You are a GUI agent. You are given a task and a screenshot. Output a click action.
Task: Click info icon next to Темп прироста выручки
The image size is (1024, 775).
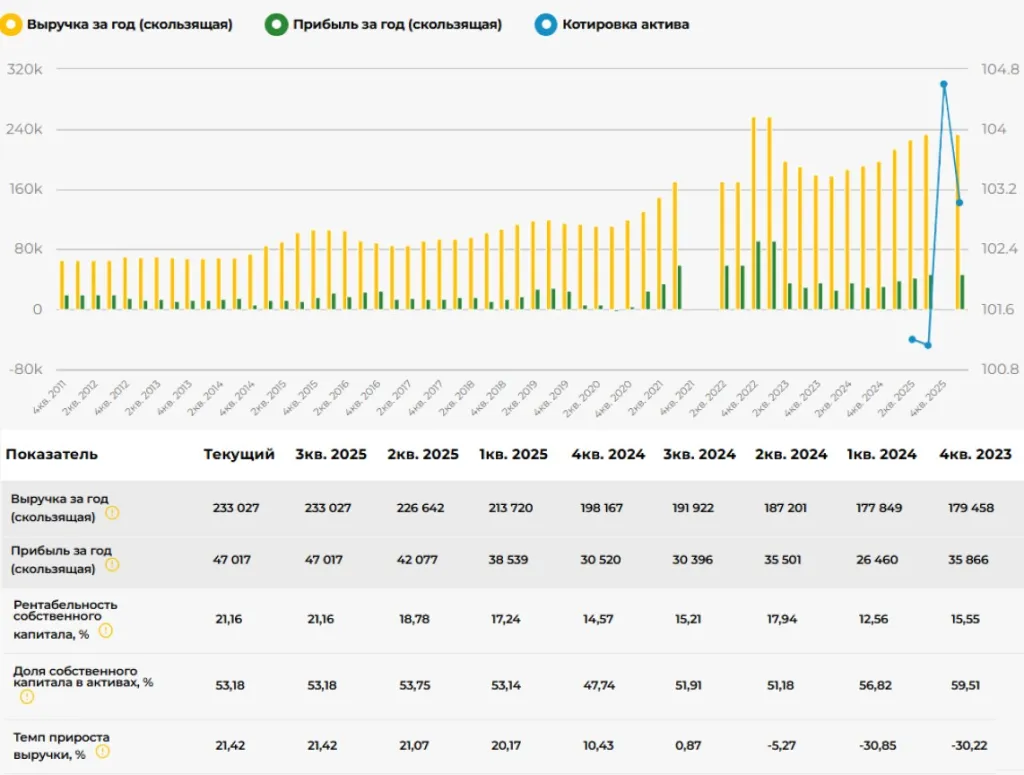pos(102,752)
